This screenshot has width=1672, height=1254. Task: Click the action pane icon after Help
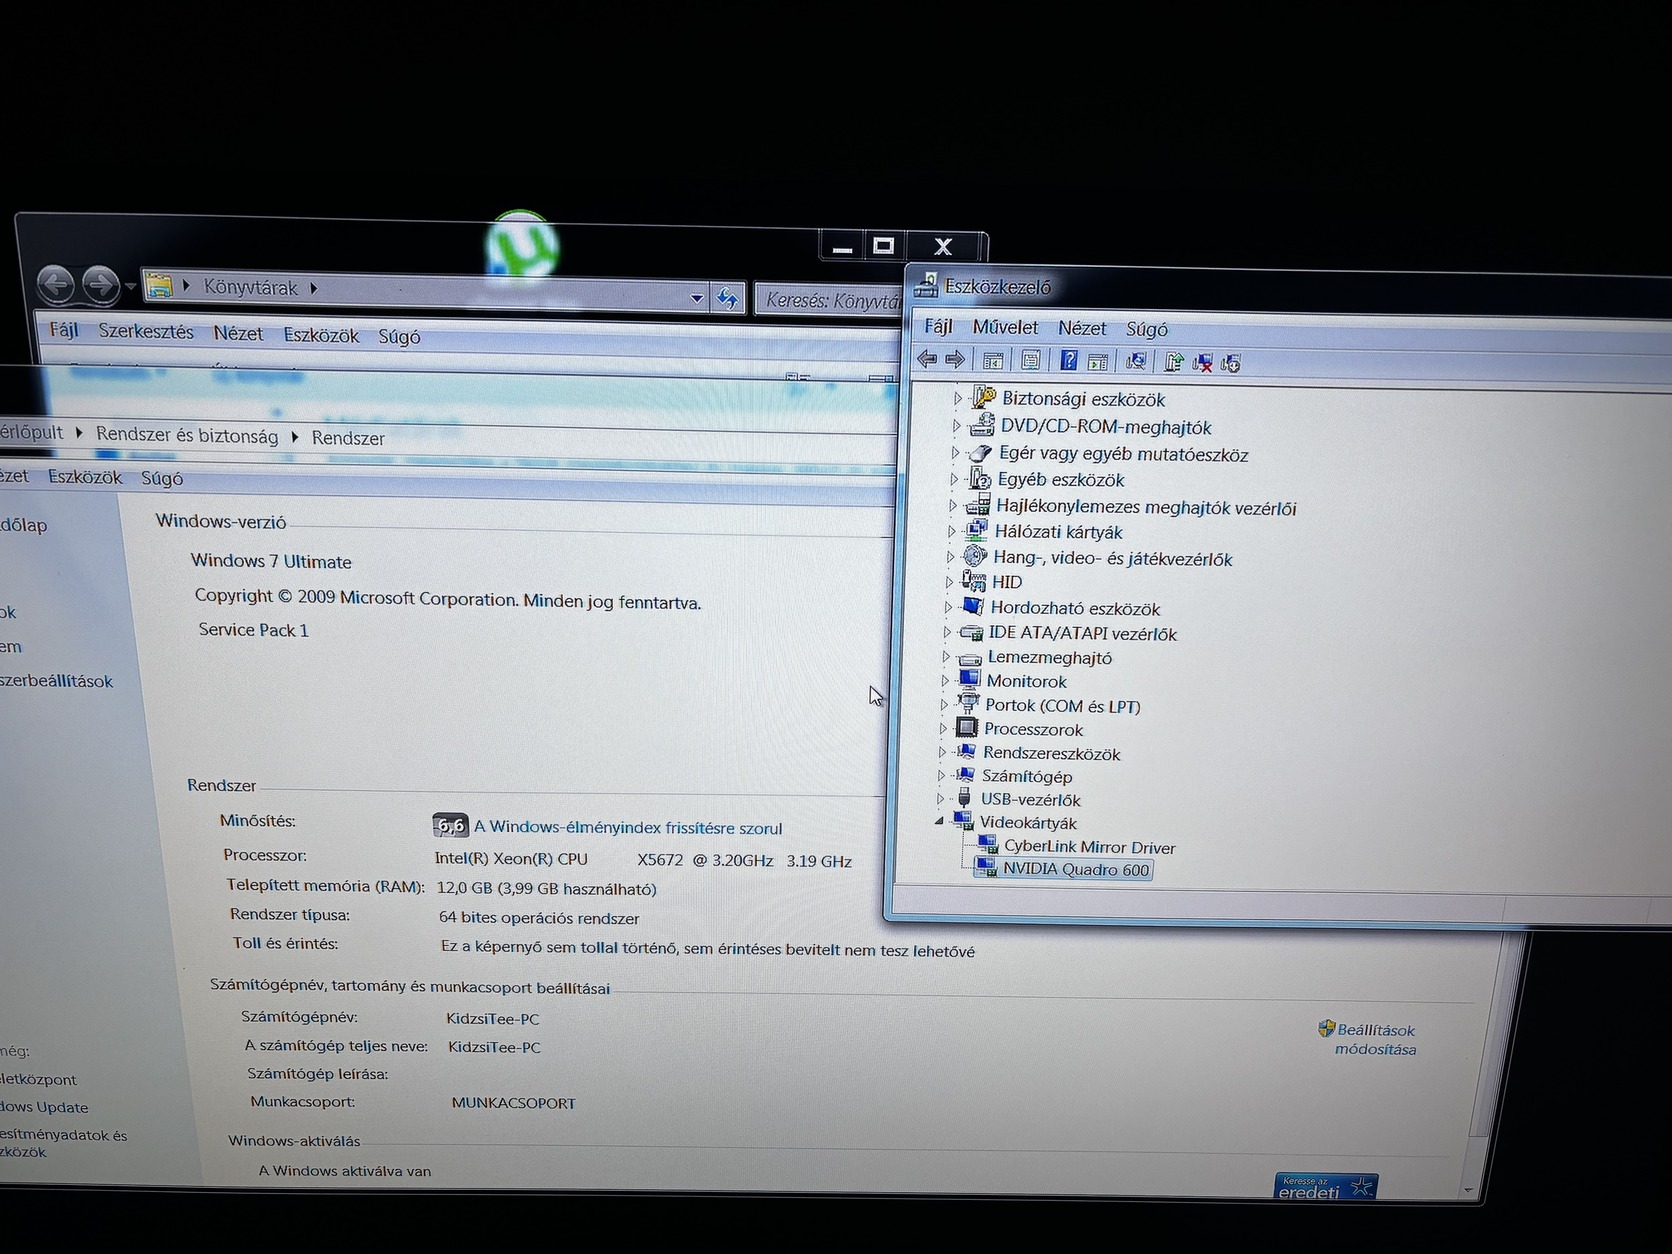tap(1098, 362)
